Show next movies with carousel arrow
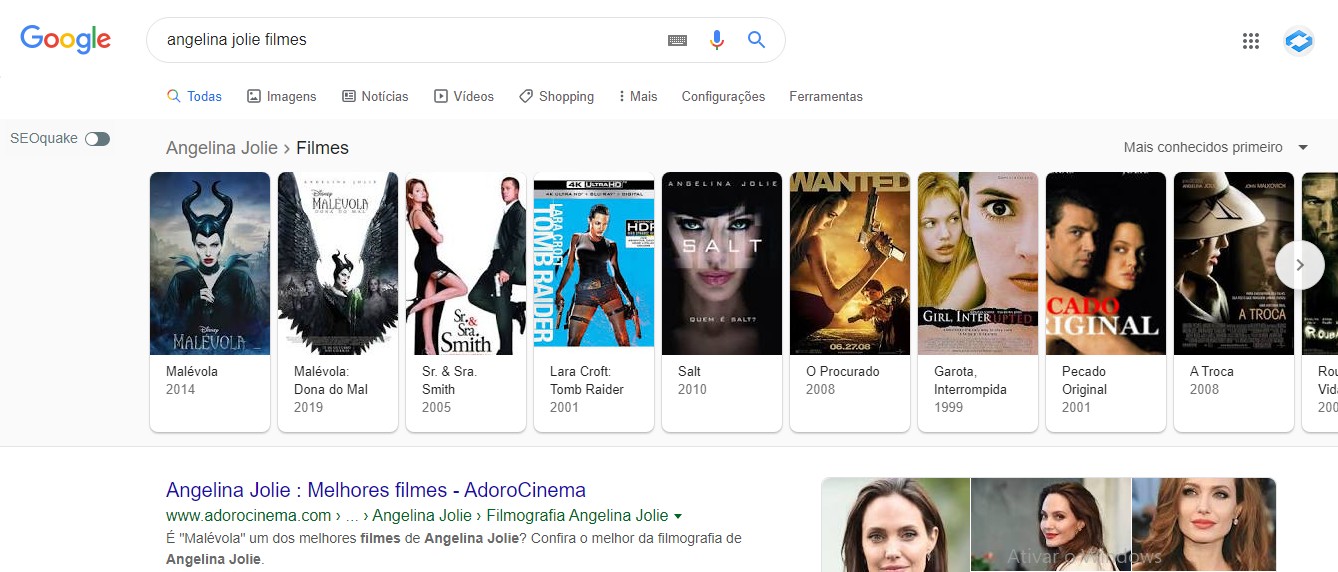 1300,265
